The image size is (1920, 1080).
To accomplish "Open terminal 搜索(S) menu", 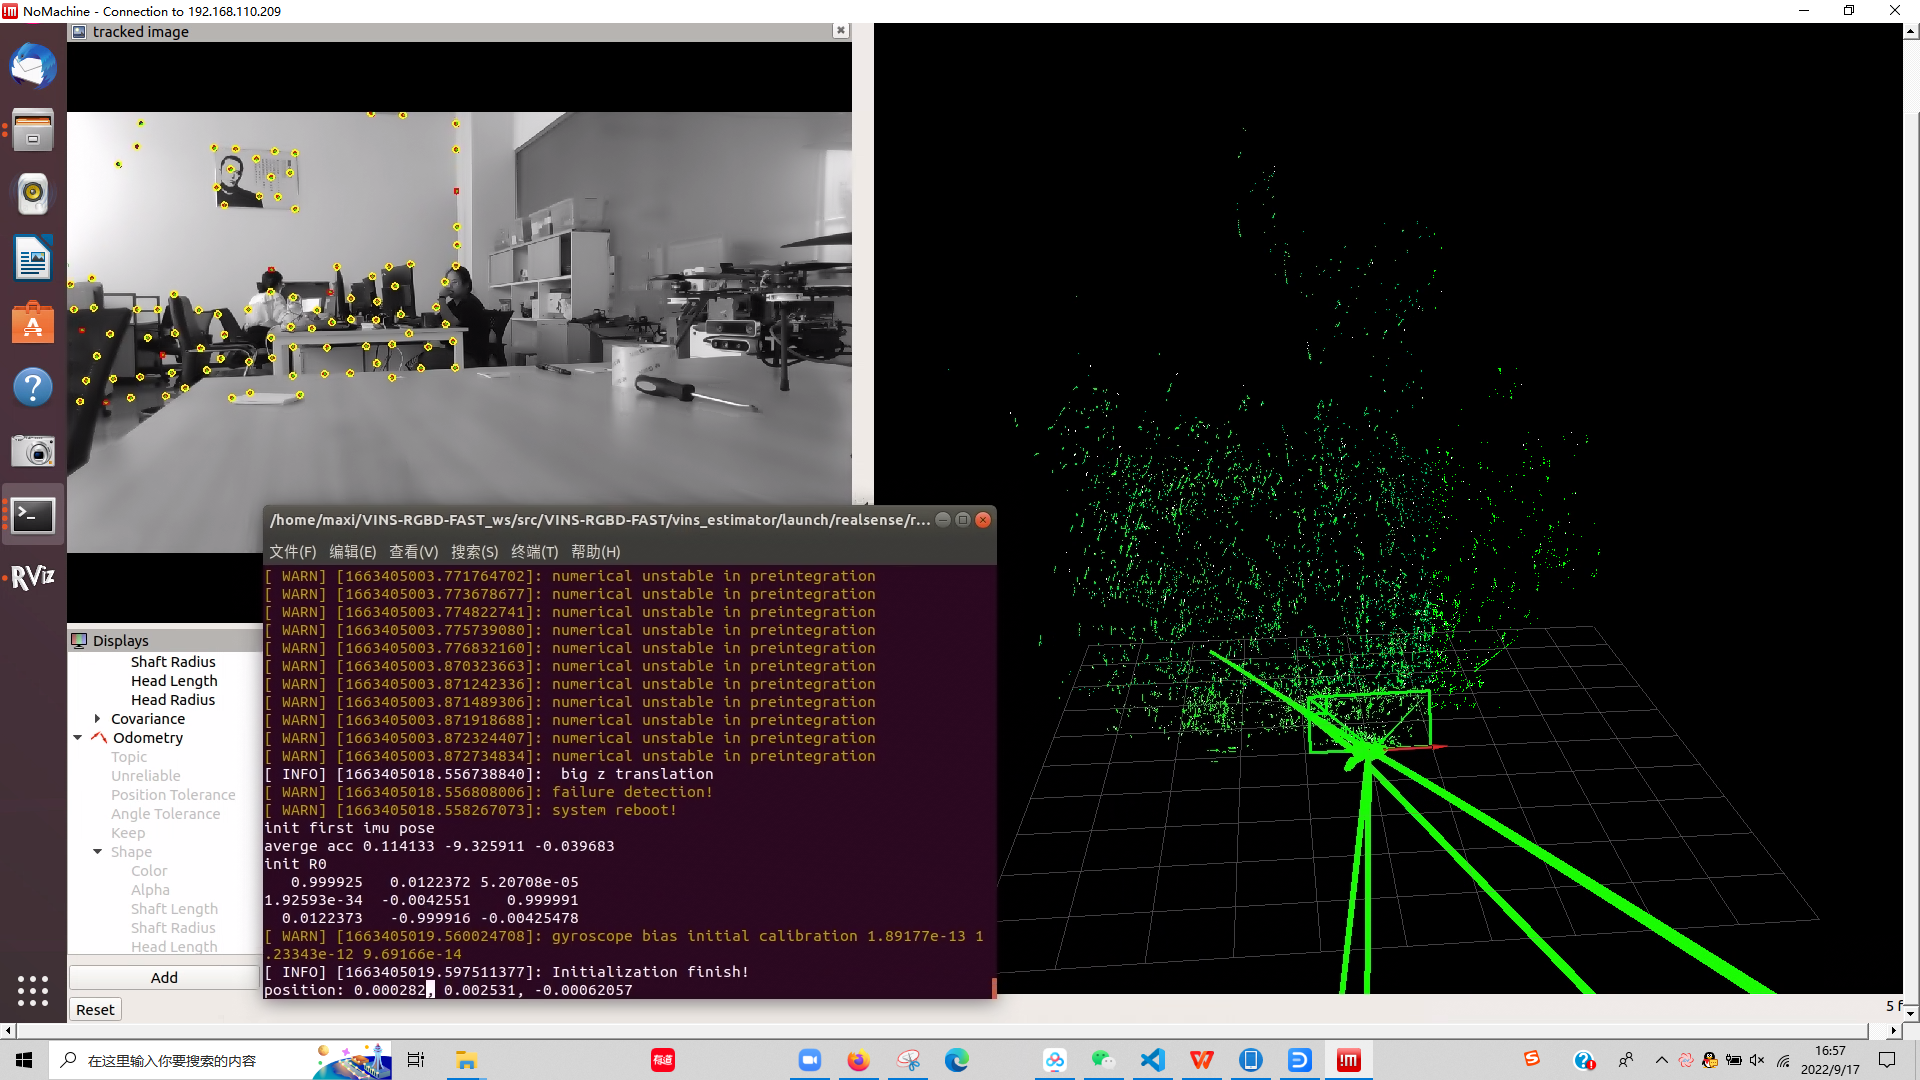I will [x=474, y=552].
